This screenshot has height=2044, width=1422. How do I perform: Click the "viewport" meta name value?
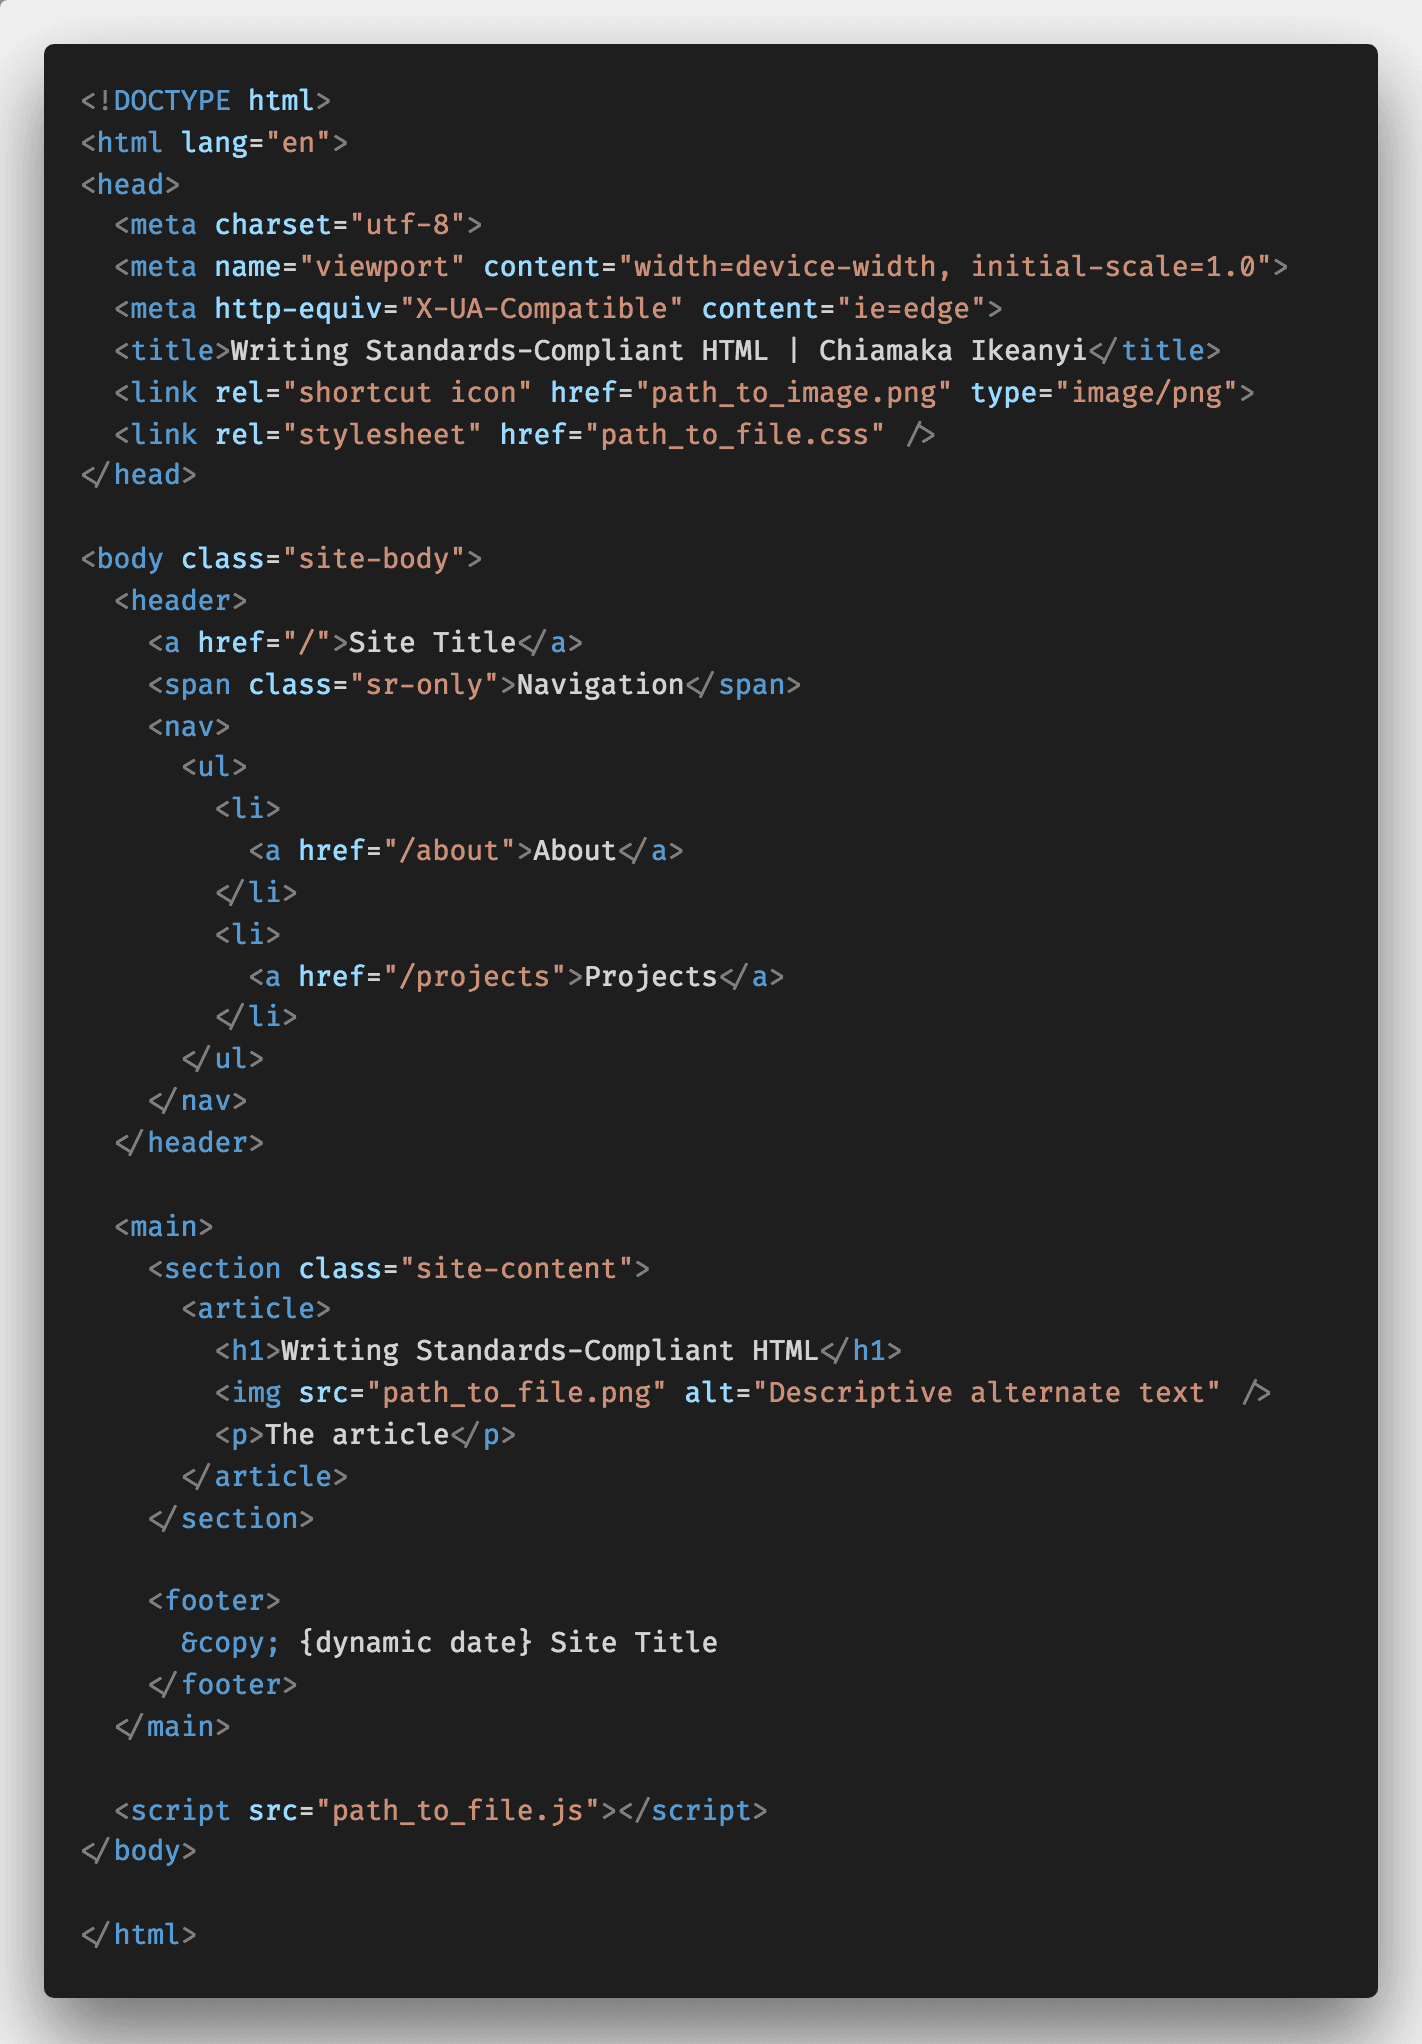pyautogui.click(x=382, y=267)
